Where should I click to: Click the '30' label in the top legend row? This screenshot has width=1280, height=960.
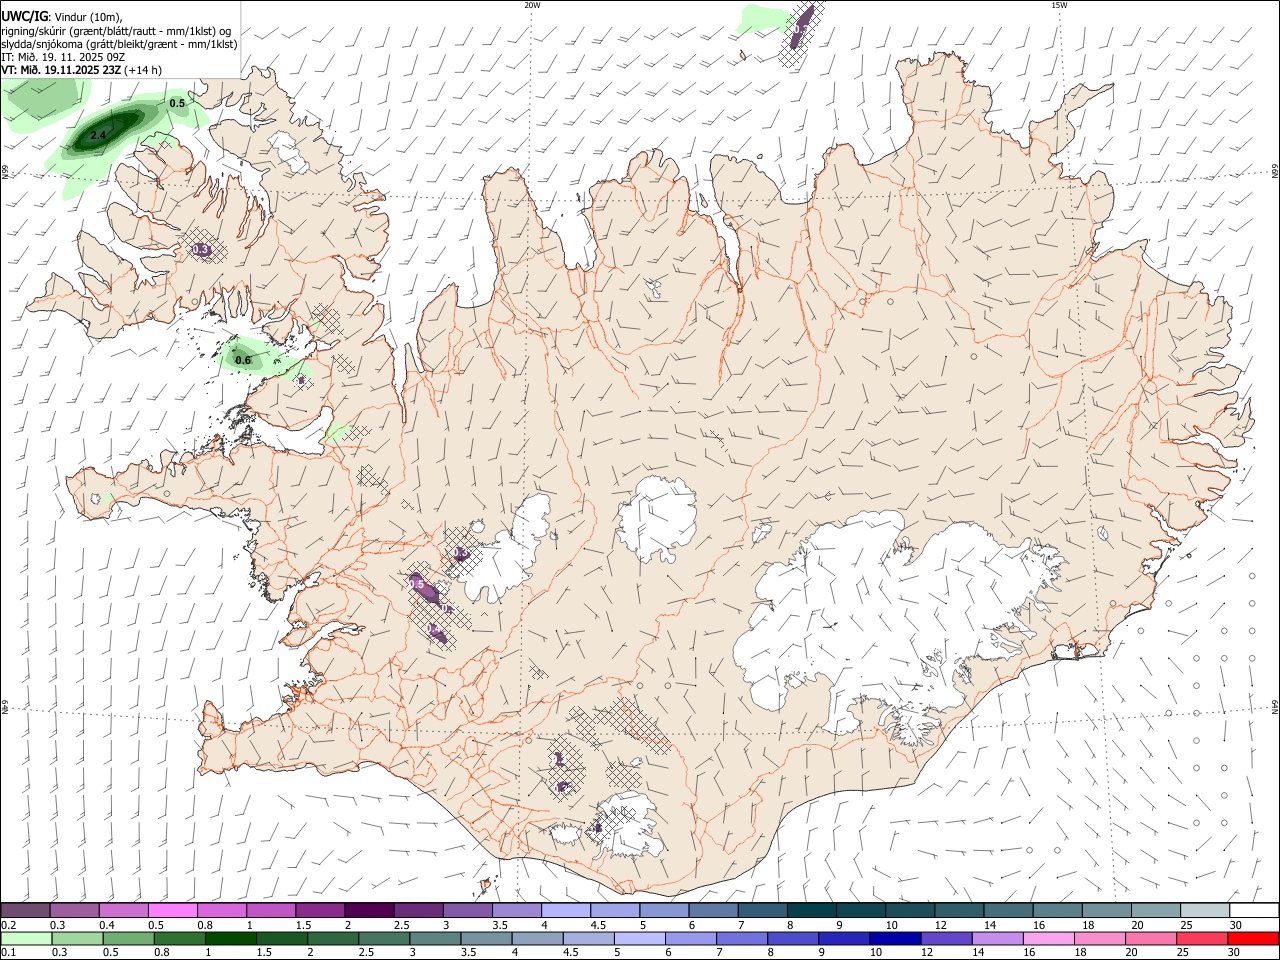1235,925
